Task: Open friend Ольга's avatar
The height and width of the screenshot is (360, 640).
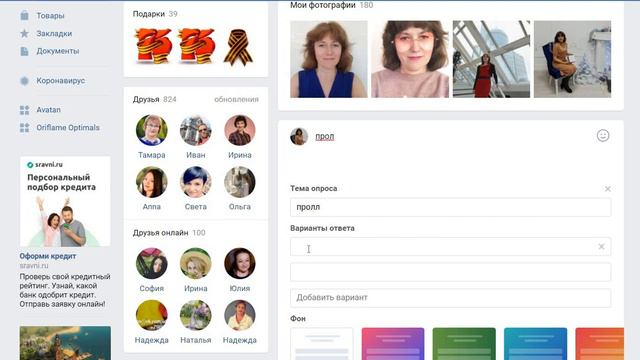Action: pos(240,182)
